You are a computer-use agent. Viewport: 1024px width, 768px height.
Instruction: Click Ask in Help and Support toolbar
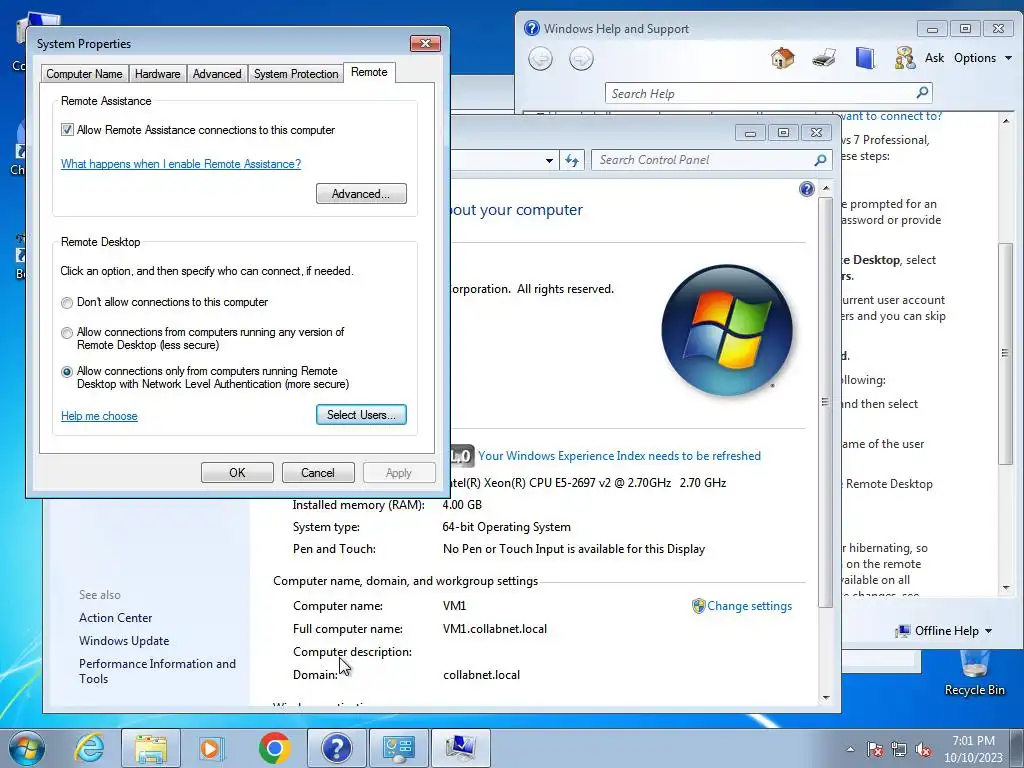pos(934,58)
